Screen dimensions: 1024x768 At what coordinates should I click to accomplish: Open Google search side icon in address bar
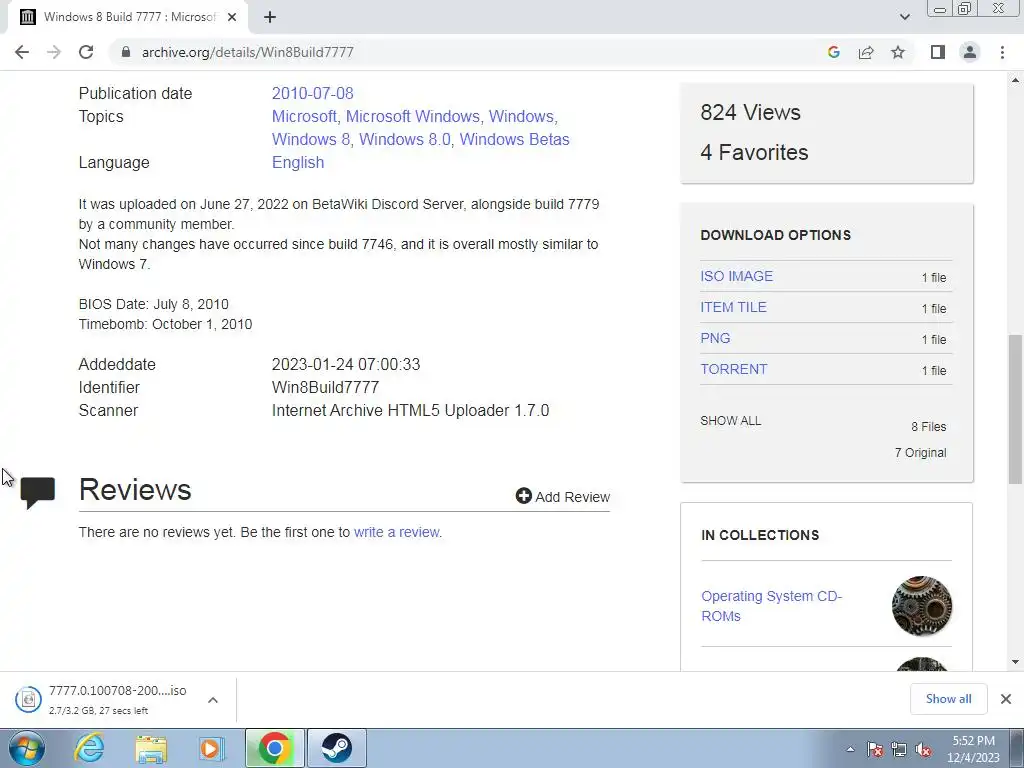click(x=833, y=52)
